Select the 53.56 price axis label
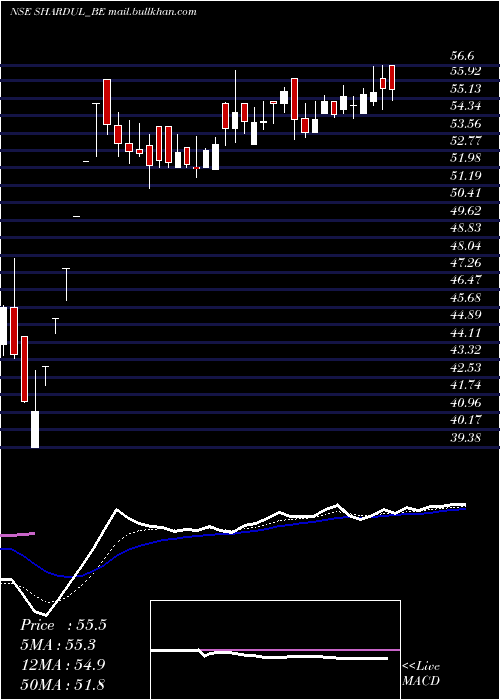 pos(466,123)
